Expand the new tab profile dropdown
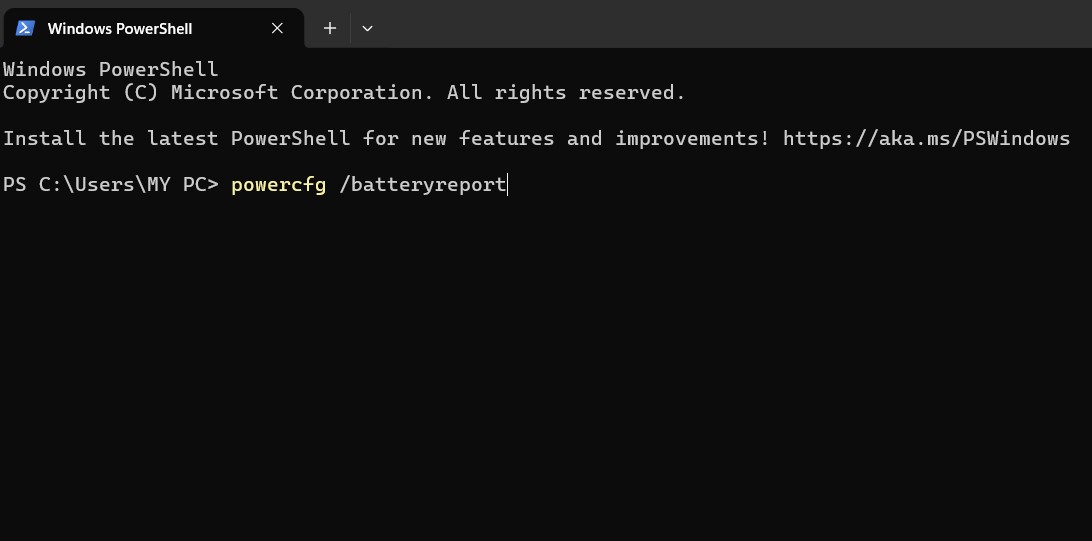Screen dimensions: 1092x541 pyautogui.click(x=367, y=28)
